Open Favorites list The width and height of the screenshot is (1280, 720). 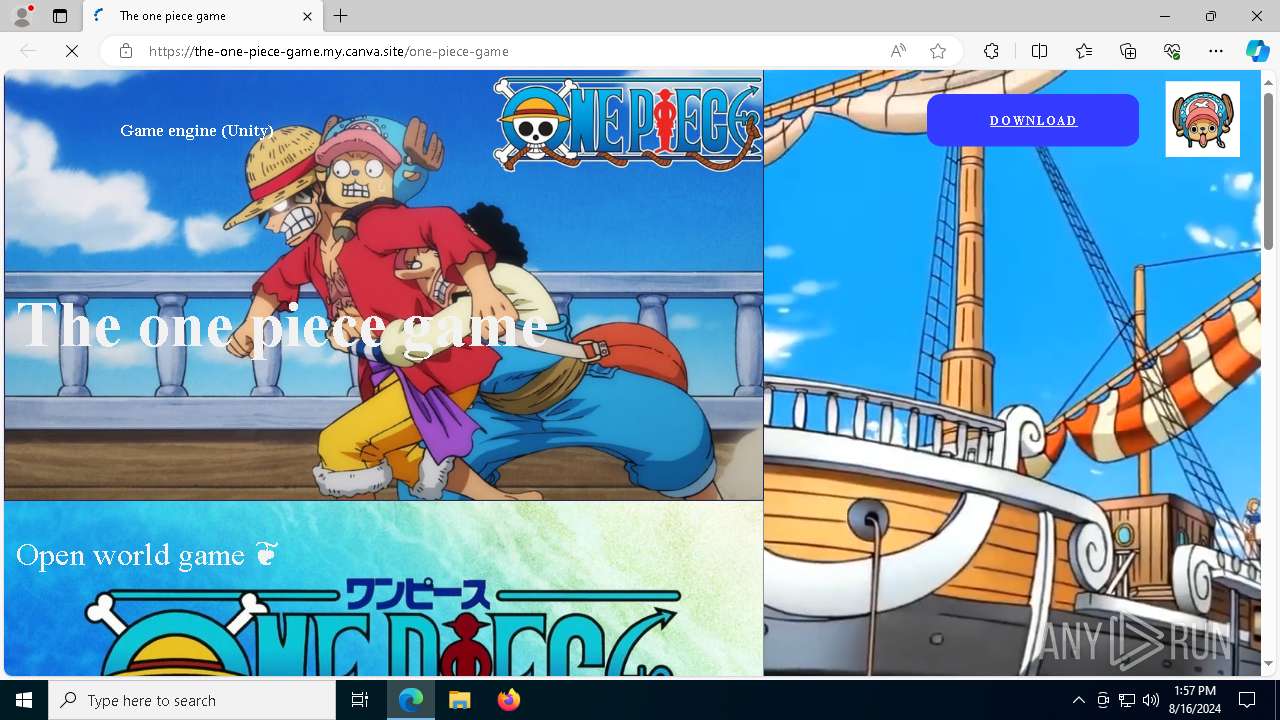coord(1084,51)
